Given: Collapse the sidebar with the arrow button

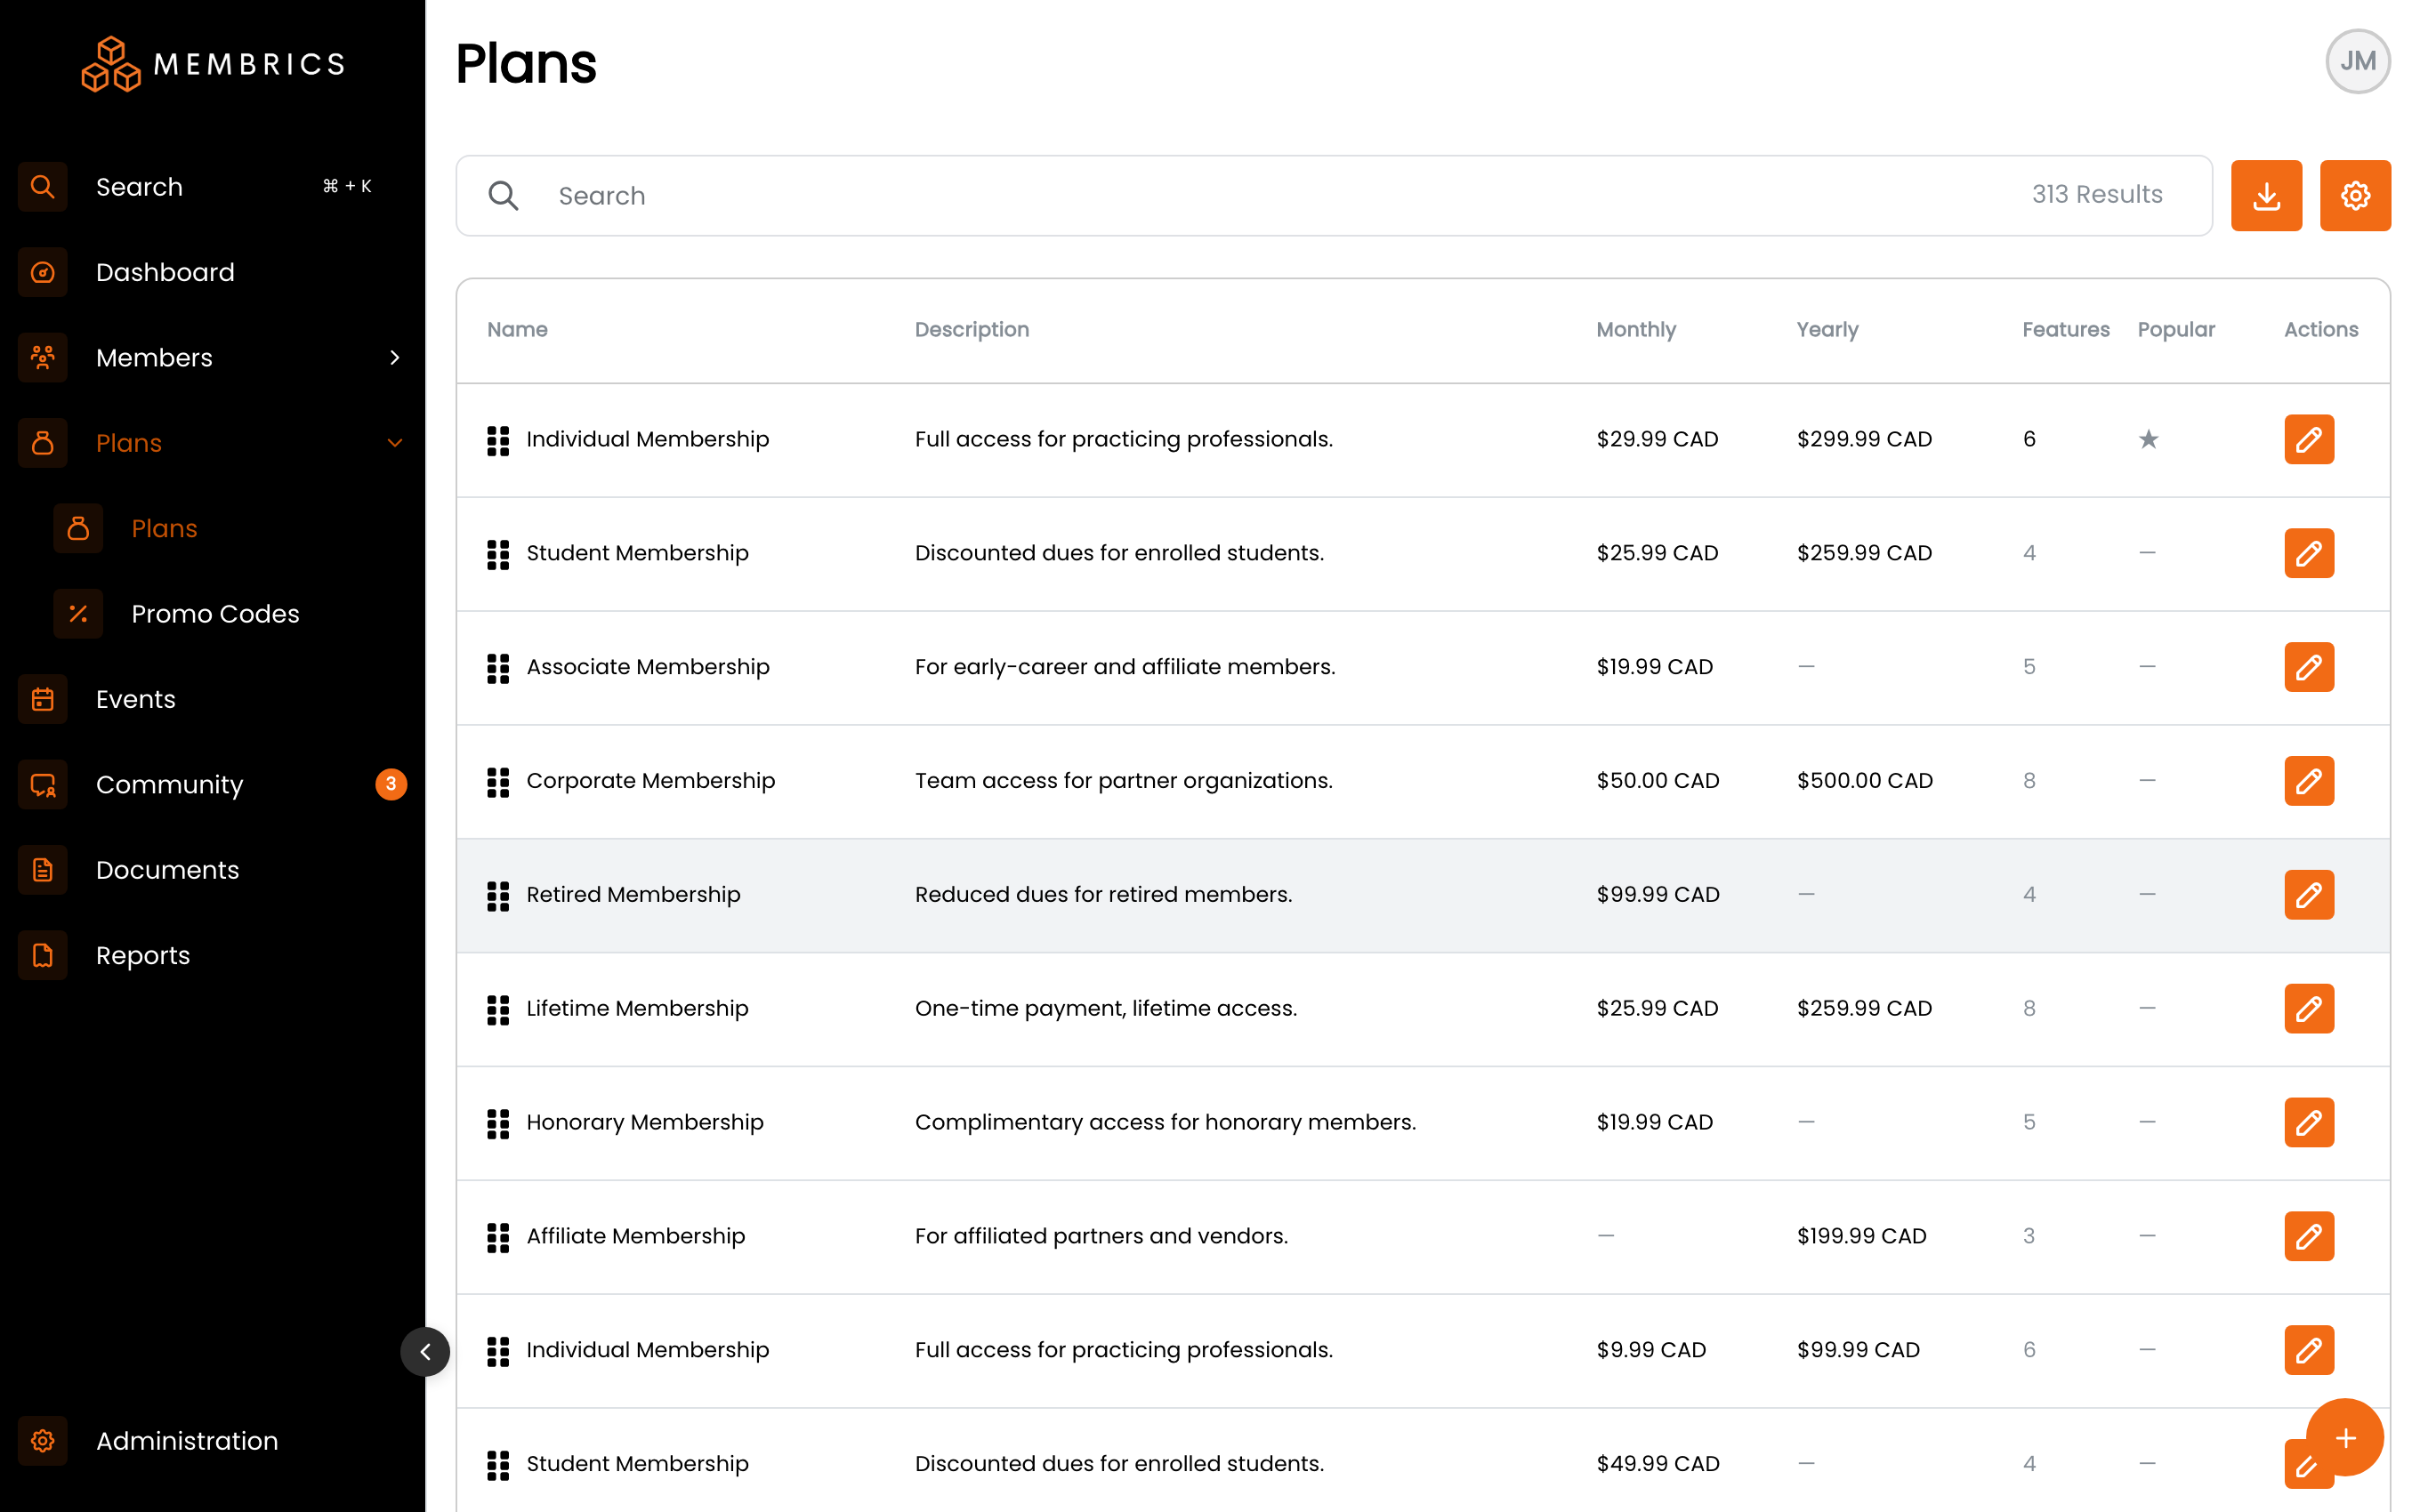Looking at the screenshot, I should [x=425, y=1352].
